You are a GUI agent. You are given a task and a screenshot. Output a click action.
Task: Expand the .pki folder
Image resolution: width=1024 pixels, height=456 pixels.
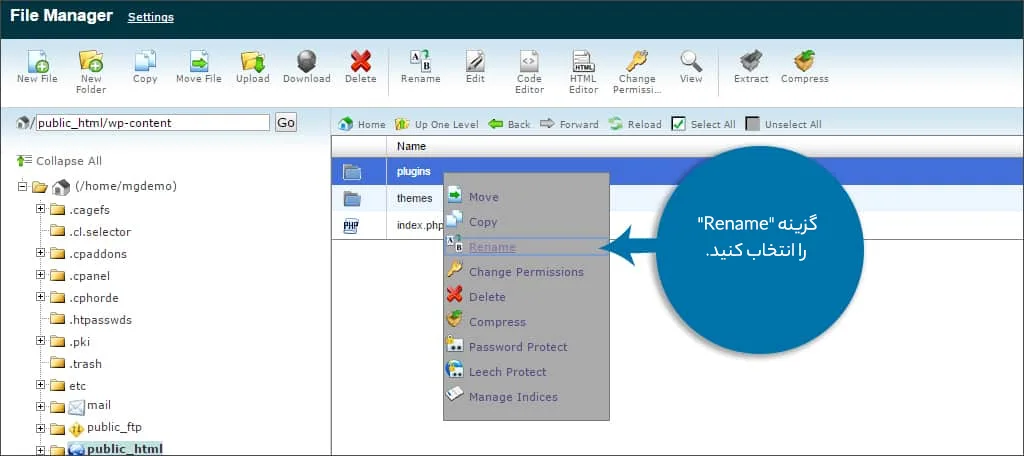(x=40, y=341)
